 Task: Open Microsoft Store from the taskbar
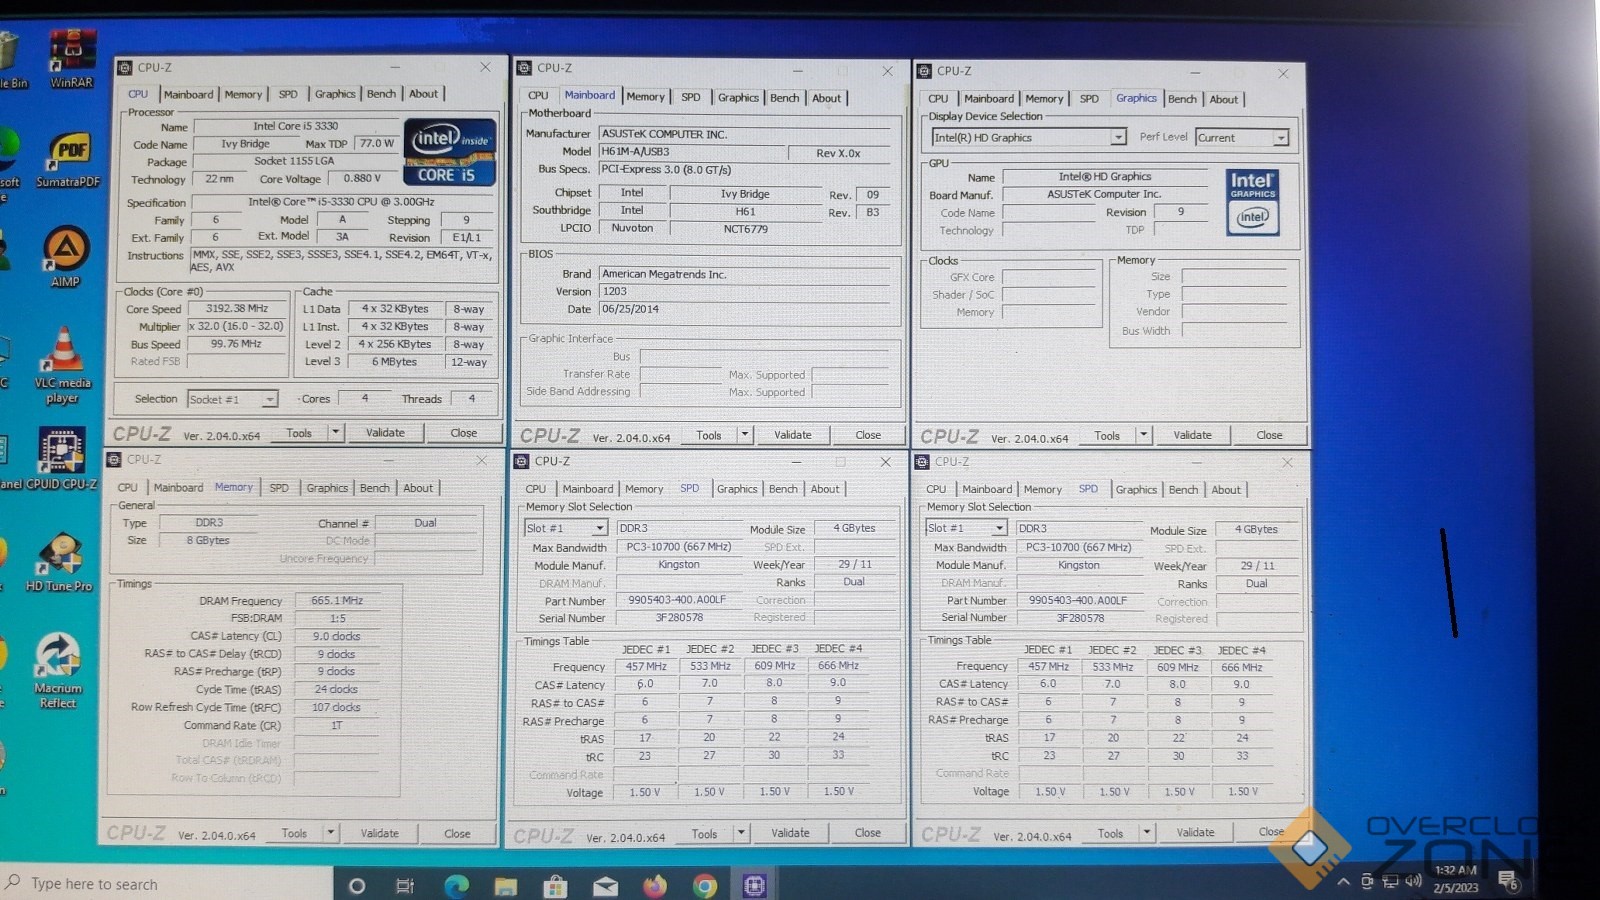[555, 885]
